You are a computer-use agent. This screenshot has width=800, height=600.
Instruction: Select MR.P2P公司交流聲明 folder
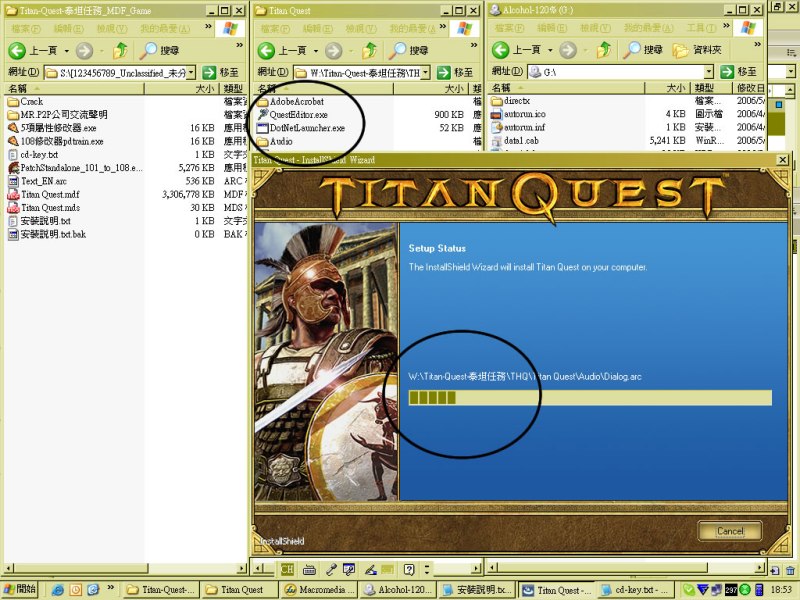coord(58,115)
